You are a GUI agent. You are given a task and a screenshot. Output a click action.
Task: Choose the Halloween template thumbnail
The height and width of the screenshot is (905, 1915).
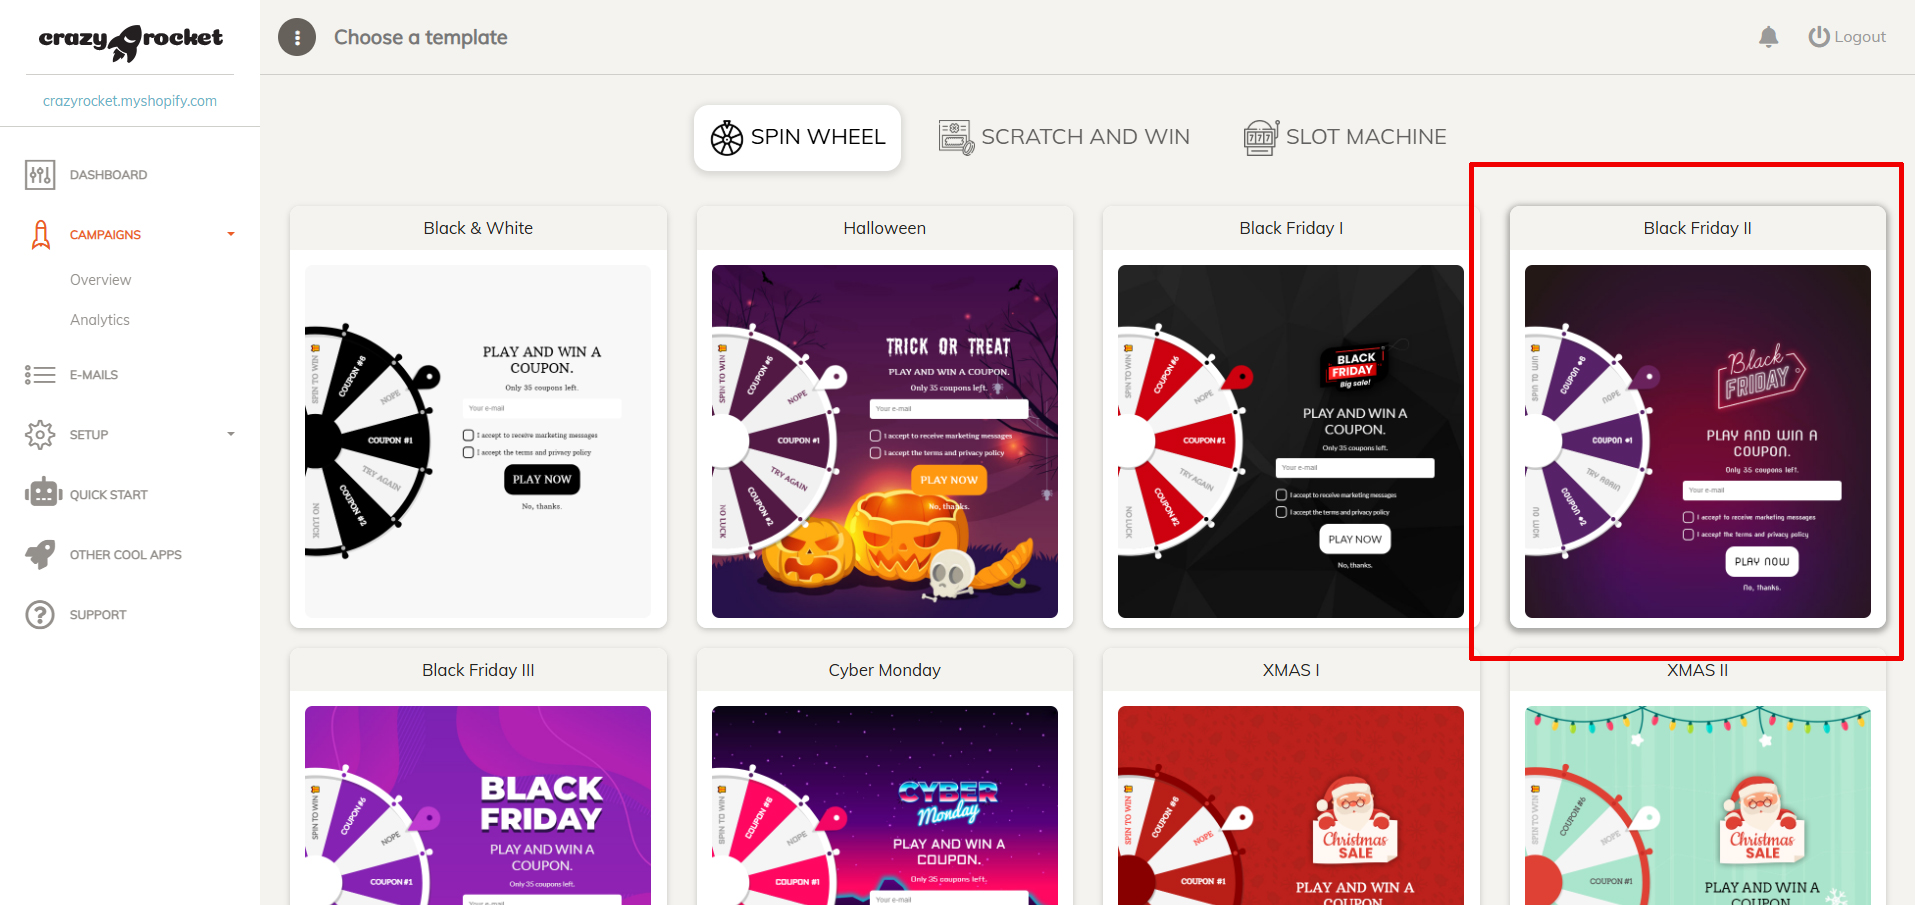coord(885,441)
